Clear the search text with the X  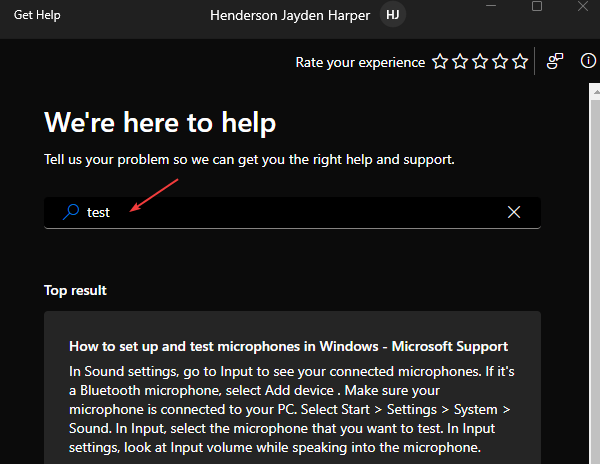pos(514,212)
